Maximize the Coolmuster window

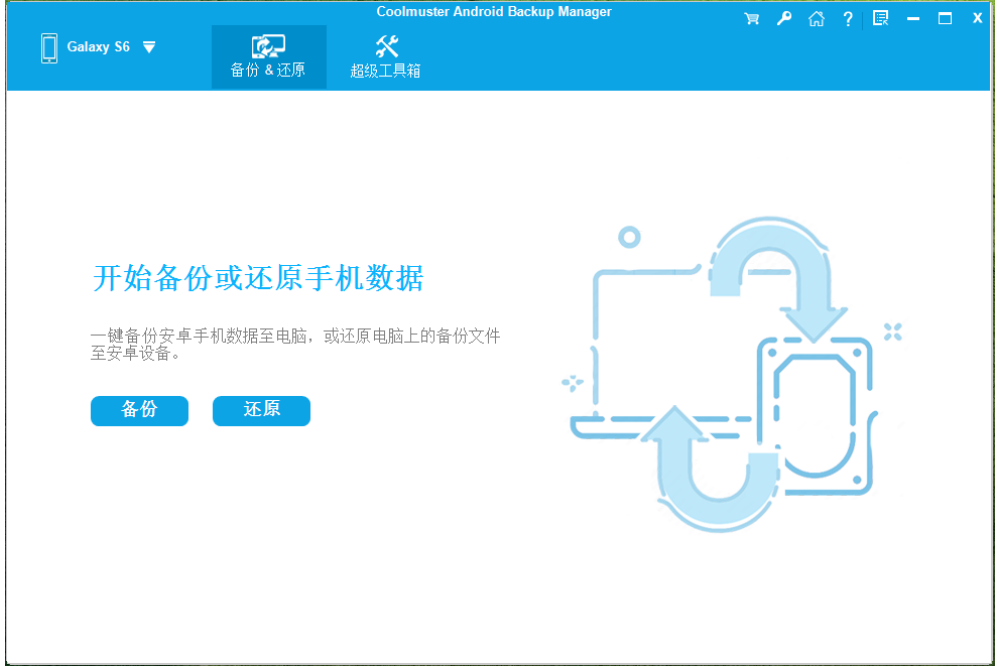coord(945,18)
